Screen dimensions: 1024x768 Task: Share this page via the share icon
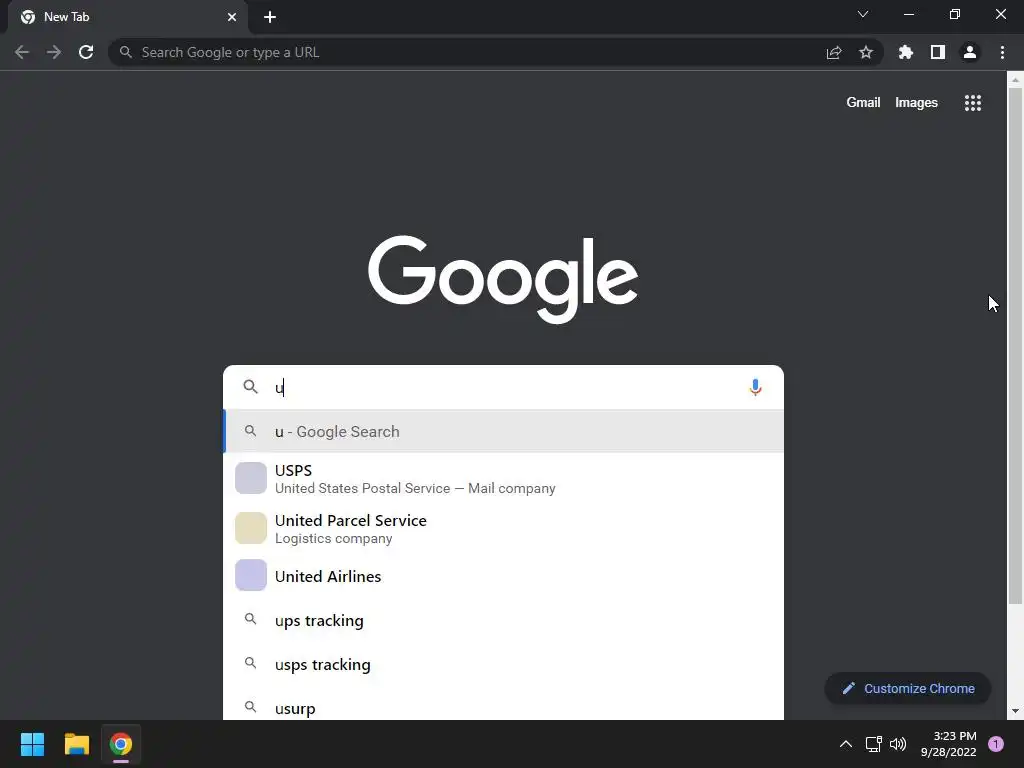point(834,52)
